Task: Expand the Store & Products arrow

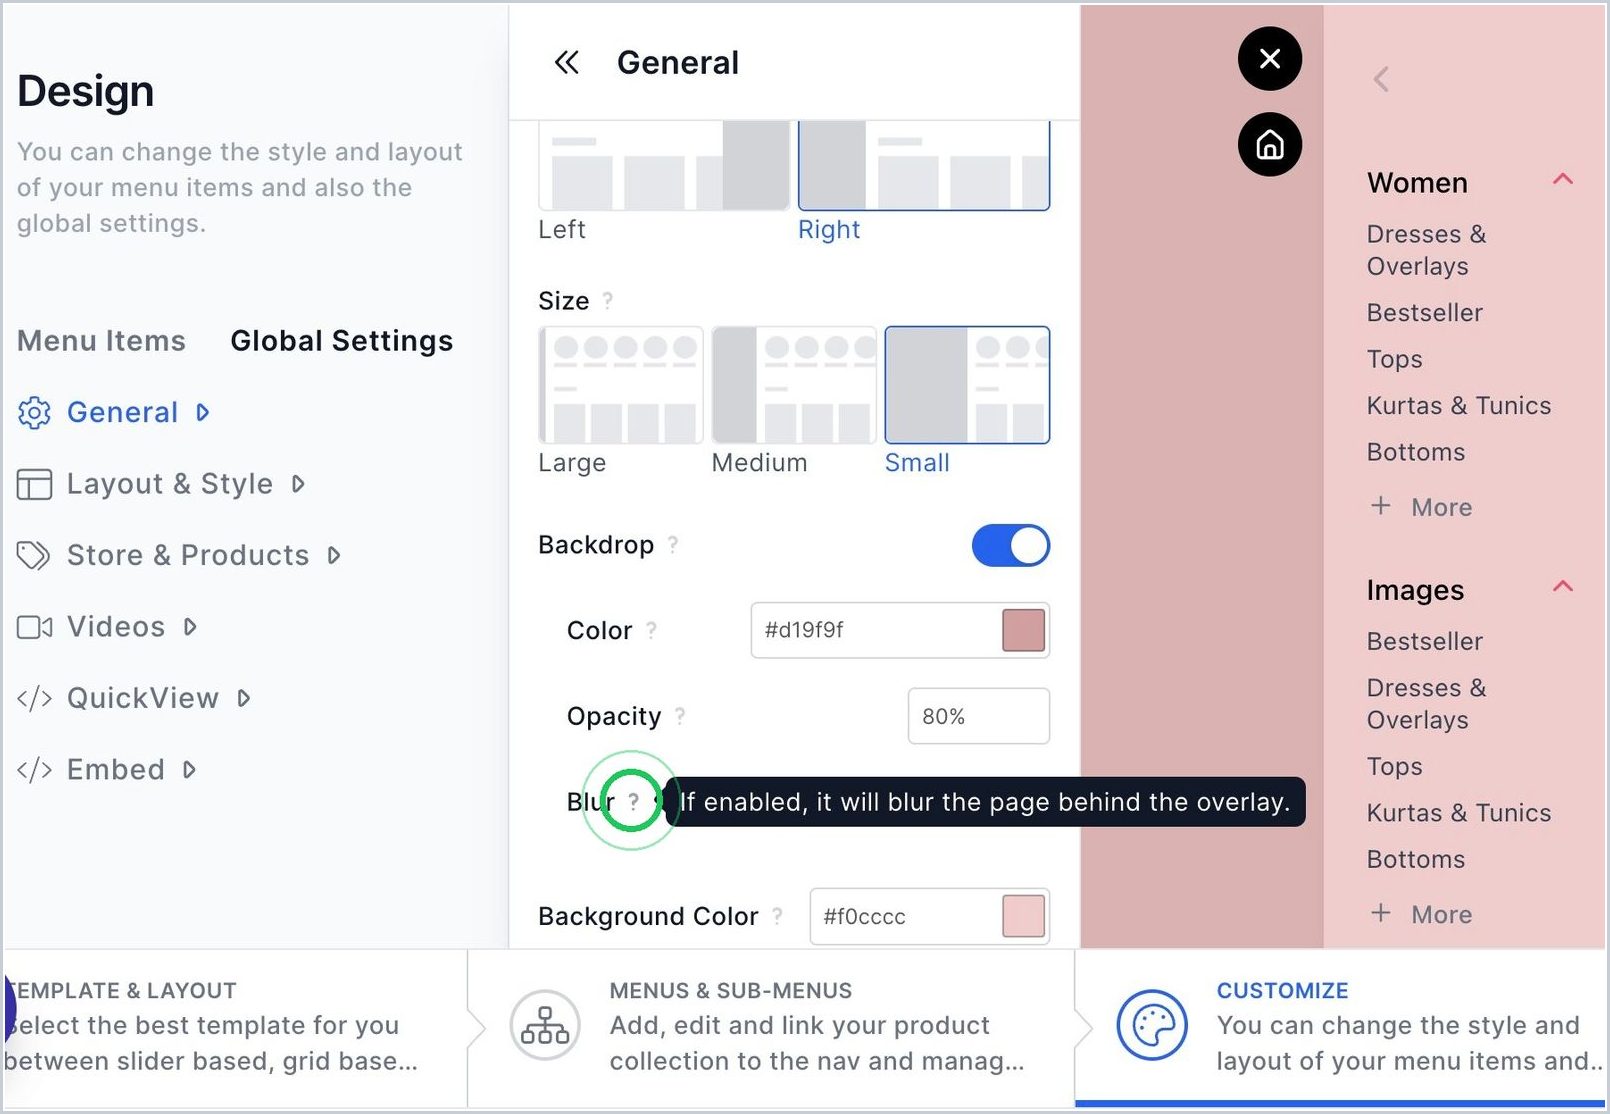Action: click(x=334, y=555)
